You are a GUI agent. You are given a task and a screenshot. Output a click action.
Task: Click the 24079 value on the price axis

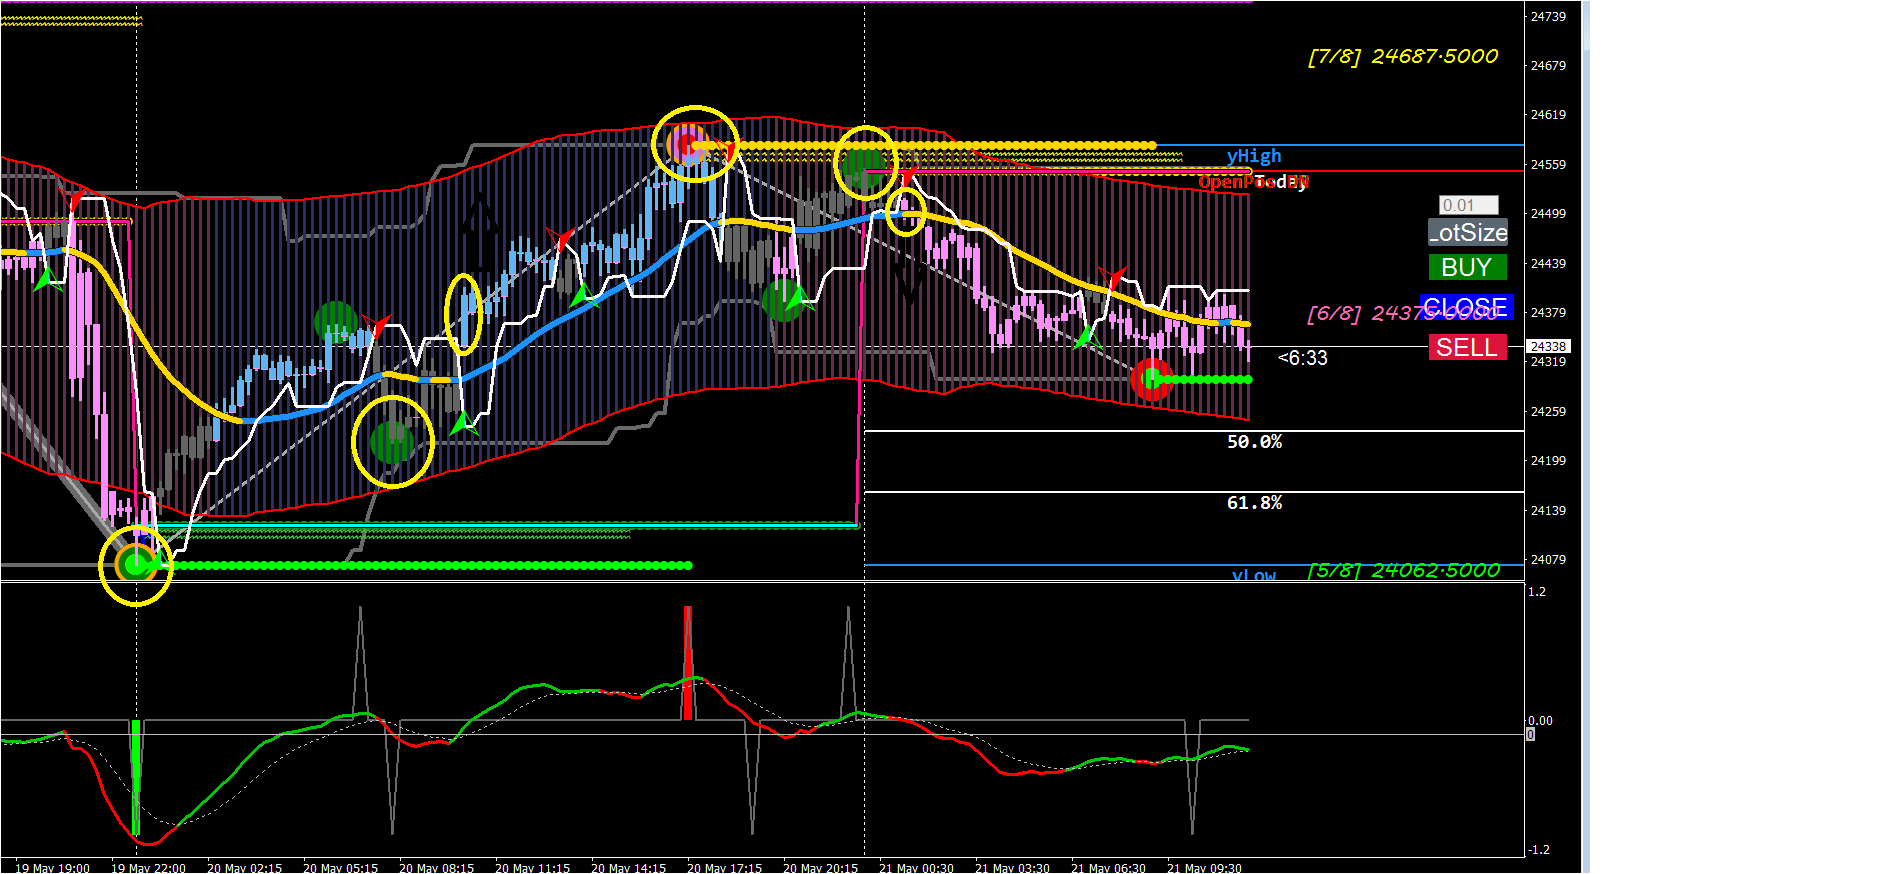coord(1548,559)
